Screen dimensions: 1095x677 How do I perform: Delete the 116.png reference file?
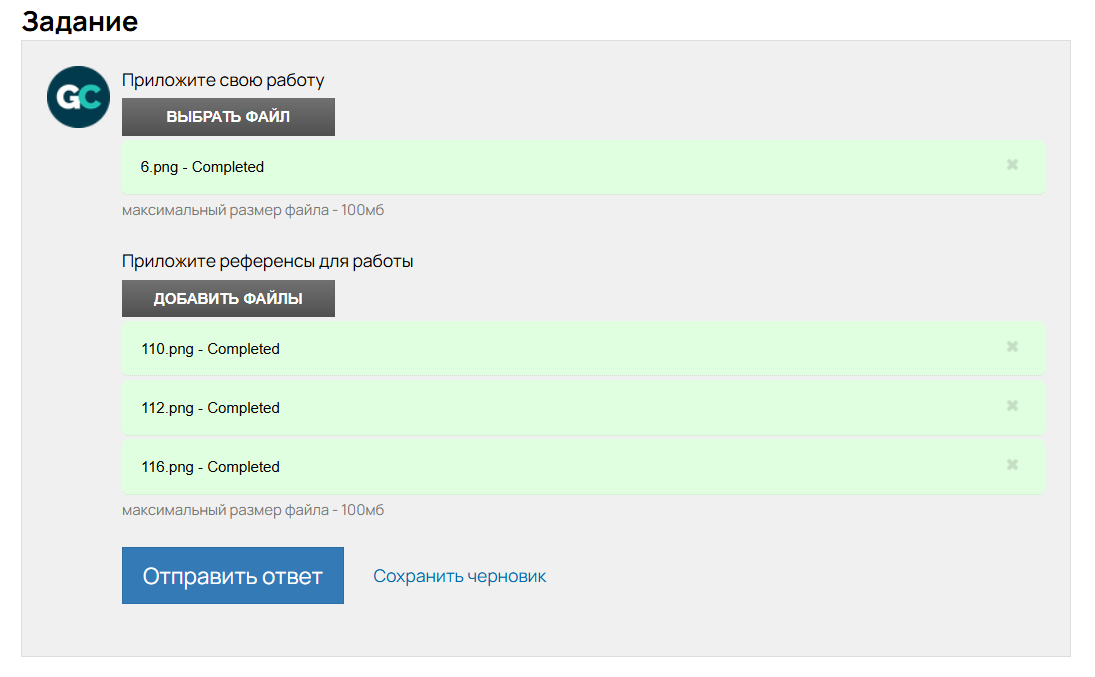pos(1012,465)
